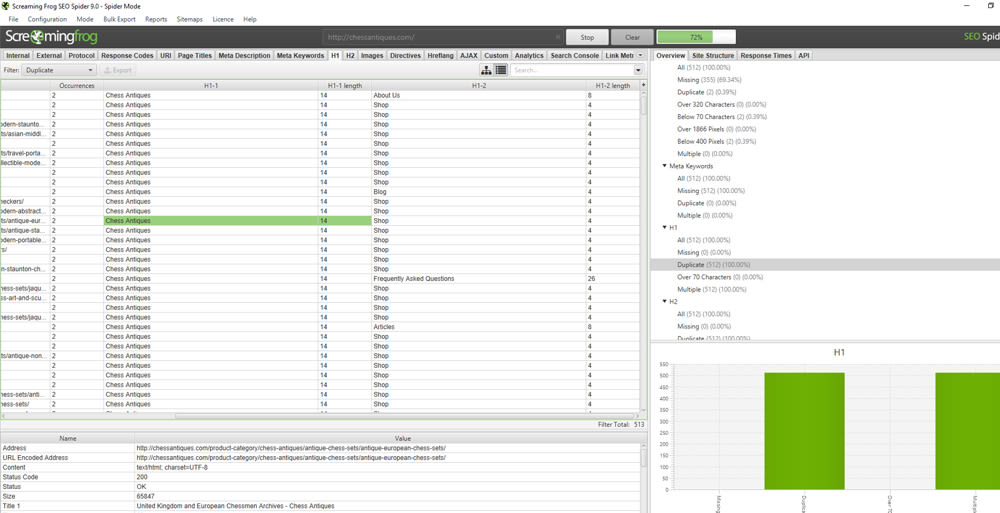Select the About Us H1-2 cell
Image resolution: width=1000 pixels, height=513 pixels.
point(478,95)
